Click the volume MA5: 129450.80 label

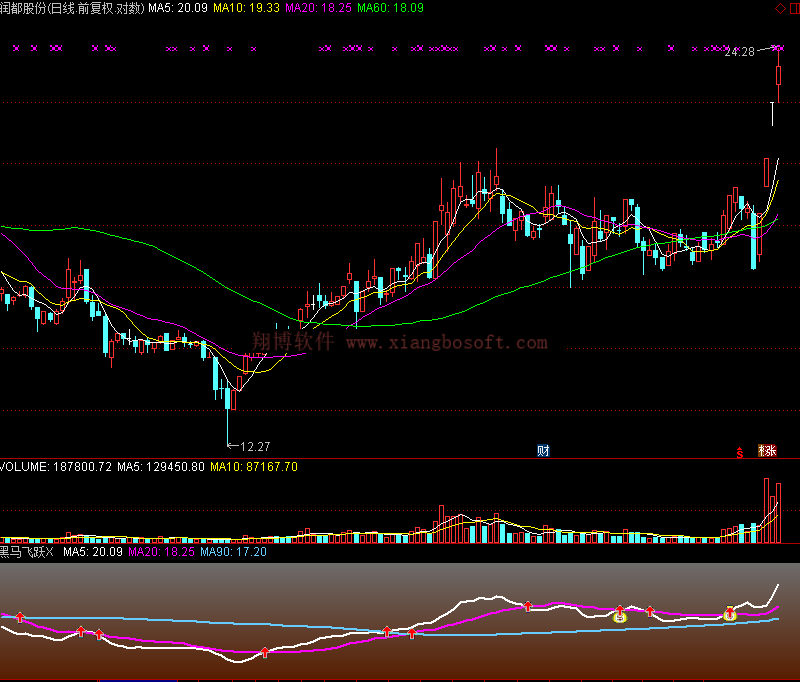point(161,467)
